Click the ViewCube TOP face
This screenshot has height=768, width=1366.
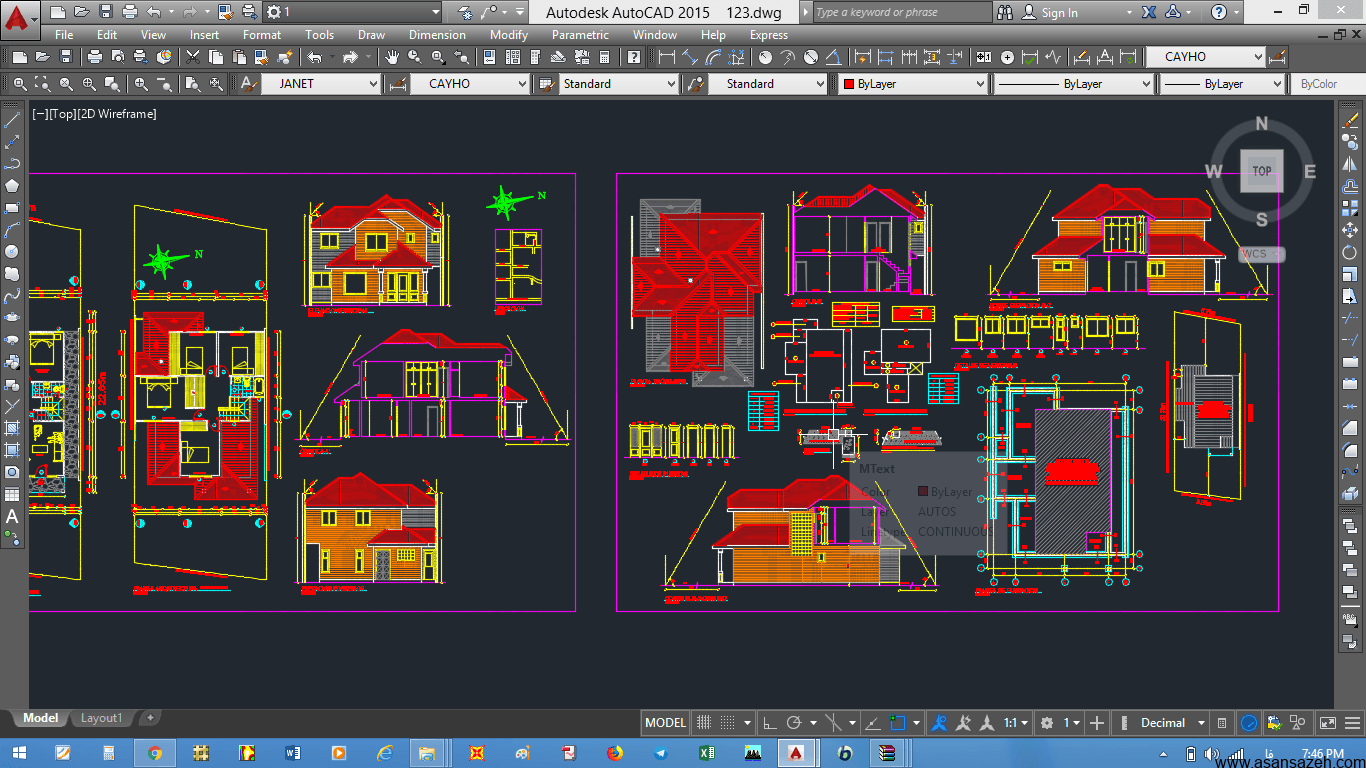(1262, 171)
